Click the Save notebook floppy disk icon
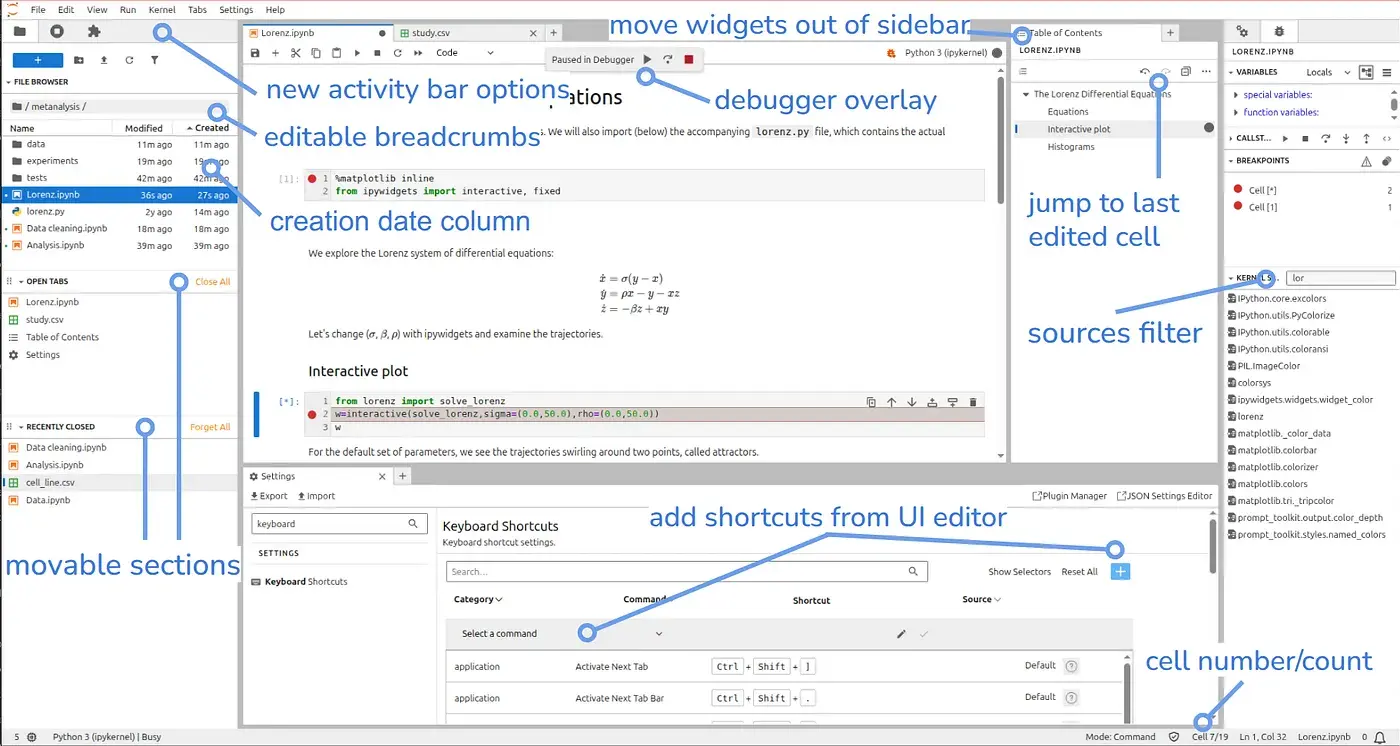 pyautogui.click(x=255, y=53)
